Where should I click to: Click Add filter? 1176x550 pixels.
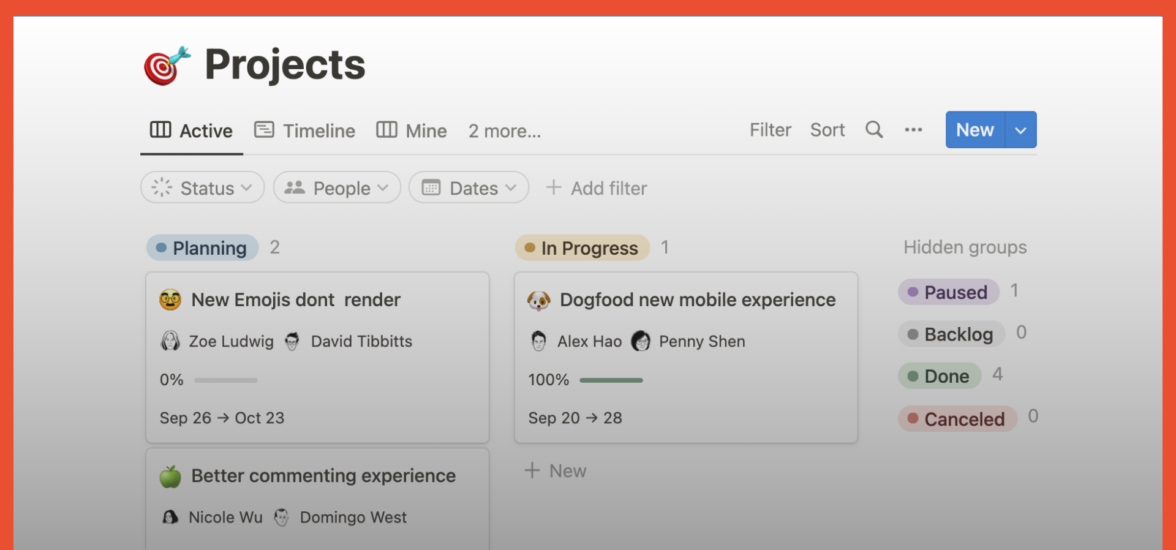[596, 188]
